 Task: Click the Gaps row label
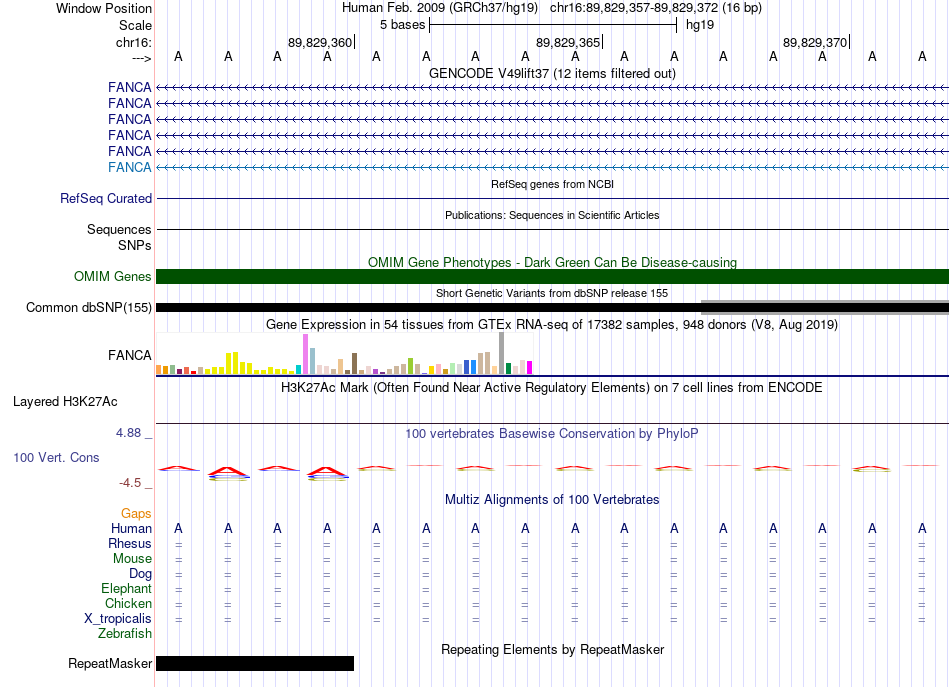click(x=136, y=513)
